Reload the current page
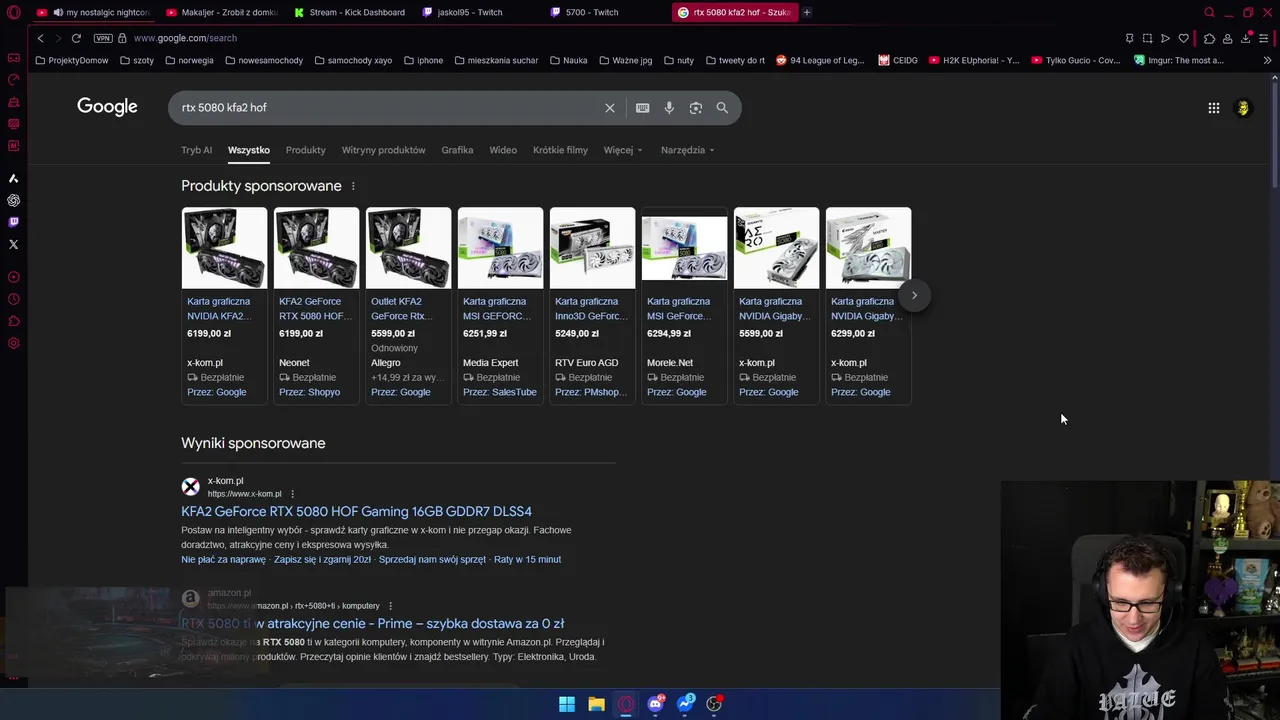1280x720 pixels. coord(76,38)
